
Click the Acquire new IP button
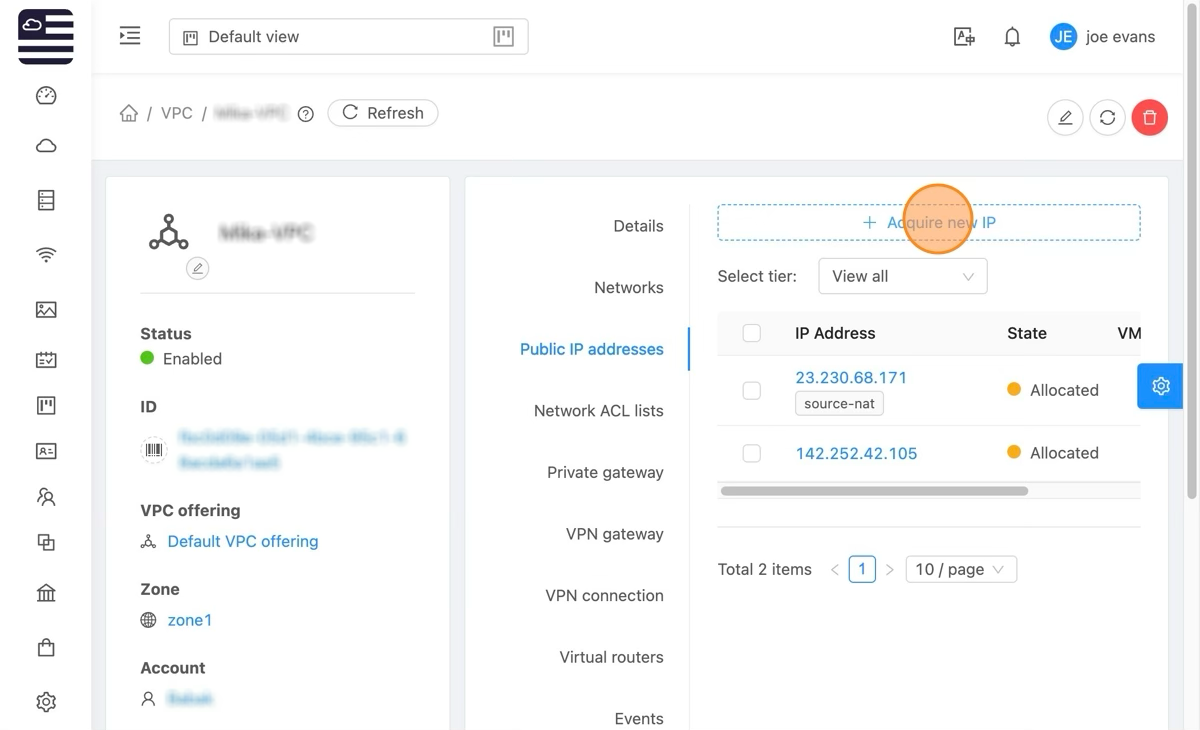(928, 223)
